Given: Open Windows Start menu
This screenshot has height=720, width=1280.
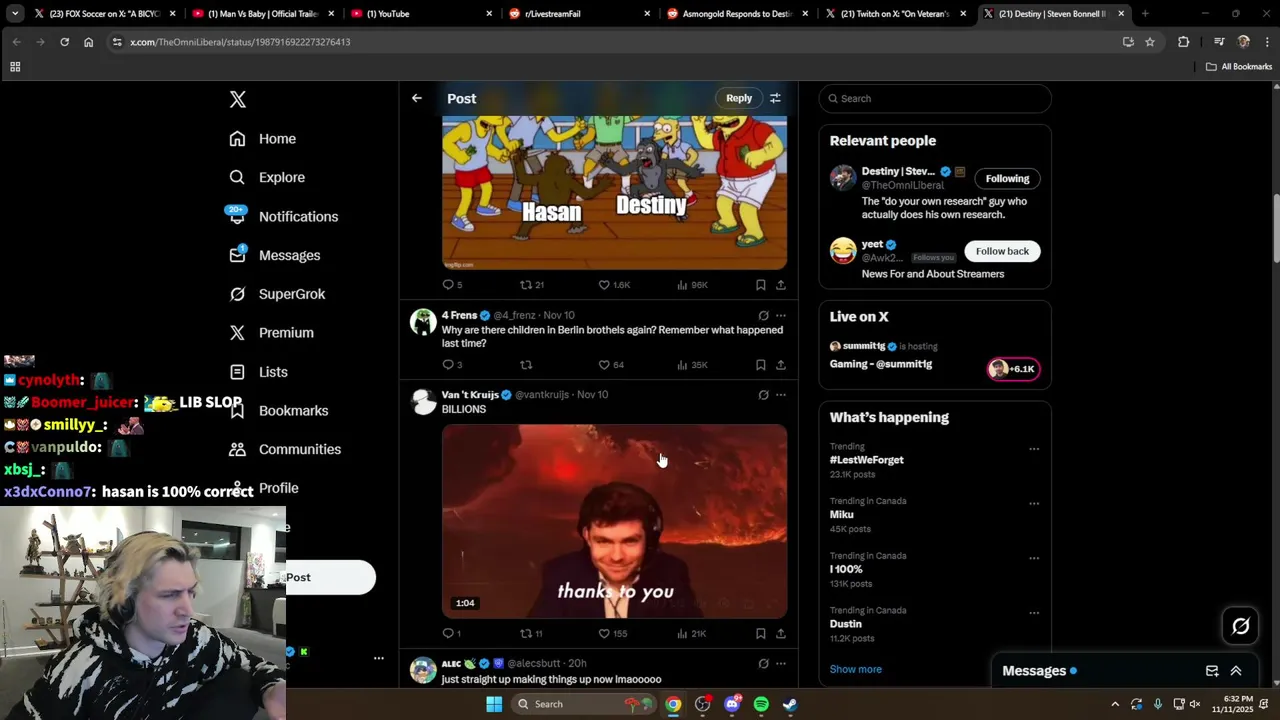Looking at the screenshot, I should (494, 704).
